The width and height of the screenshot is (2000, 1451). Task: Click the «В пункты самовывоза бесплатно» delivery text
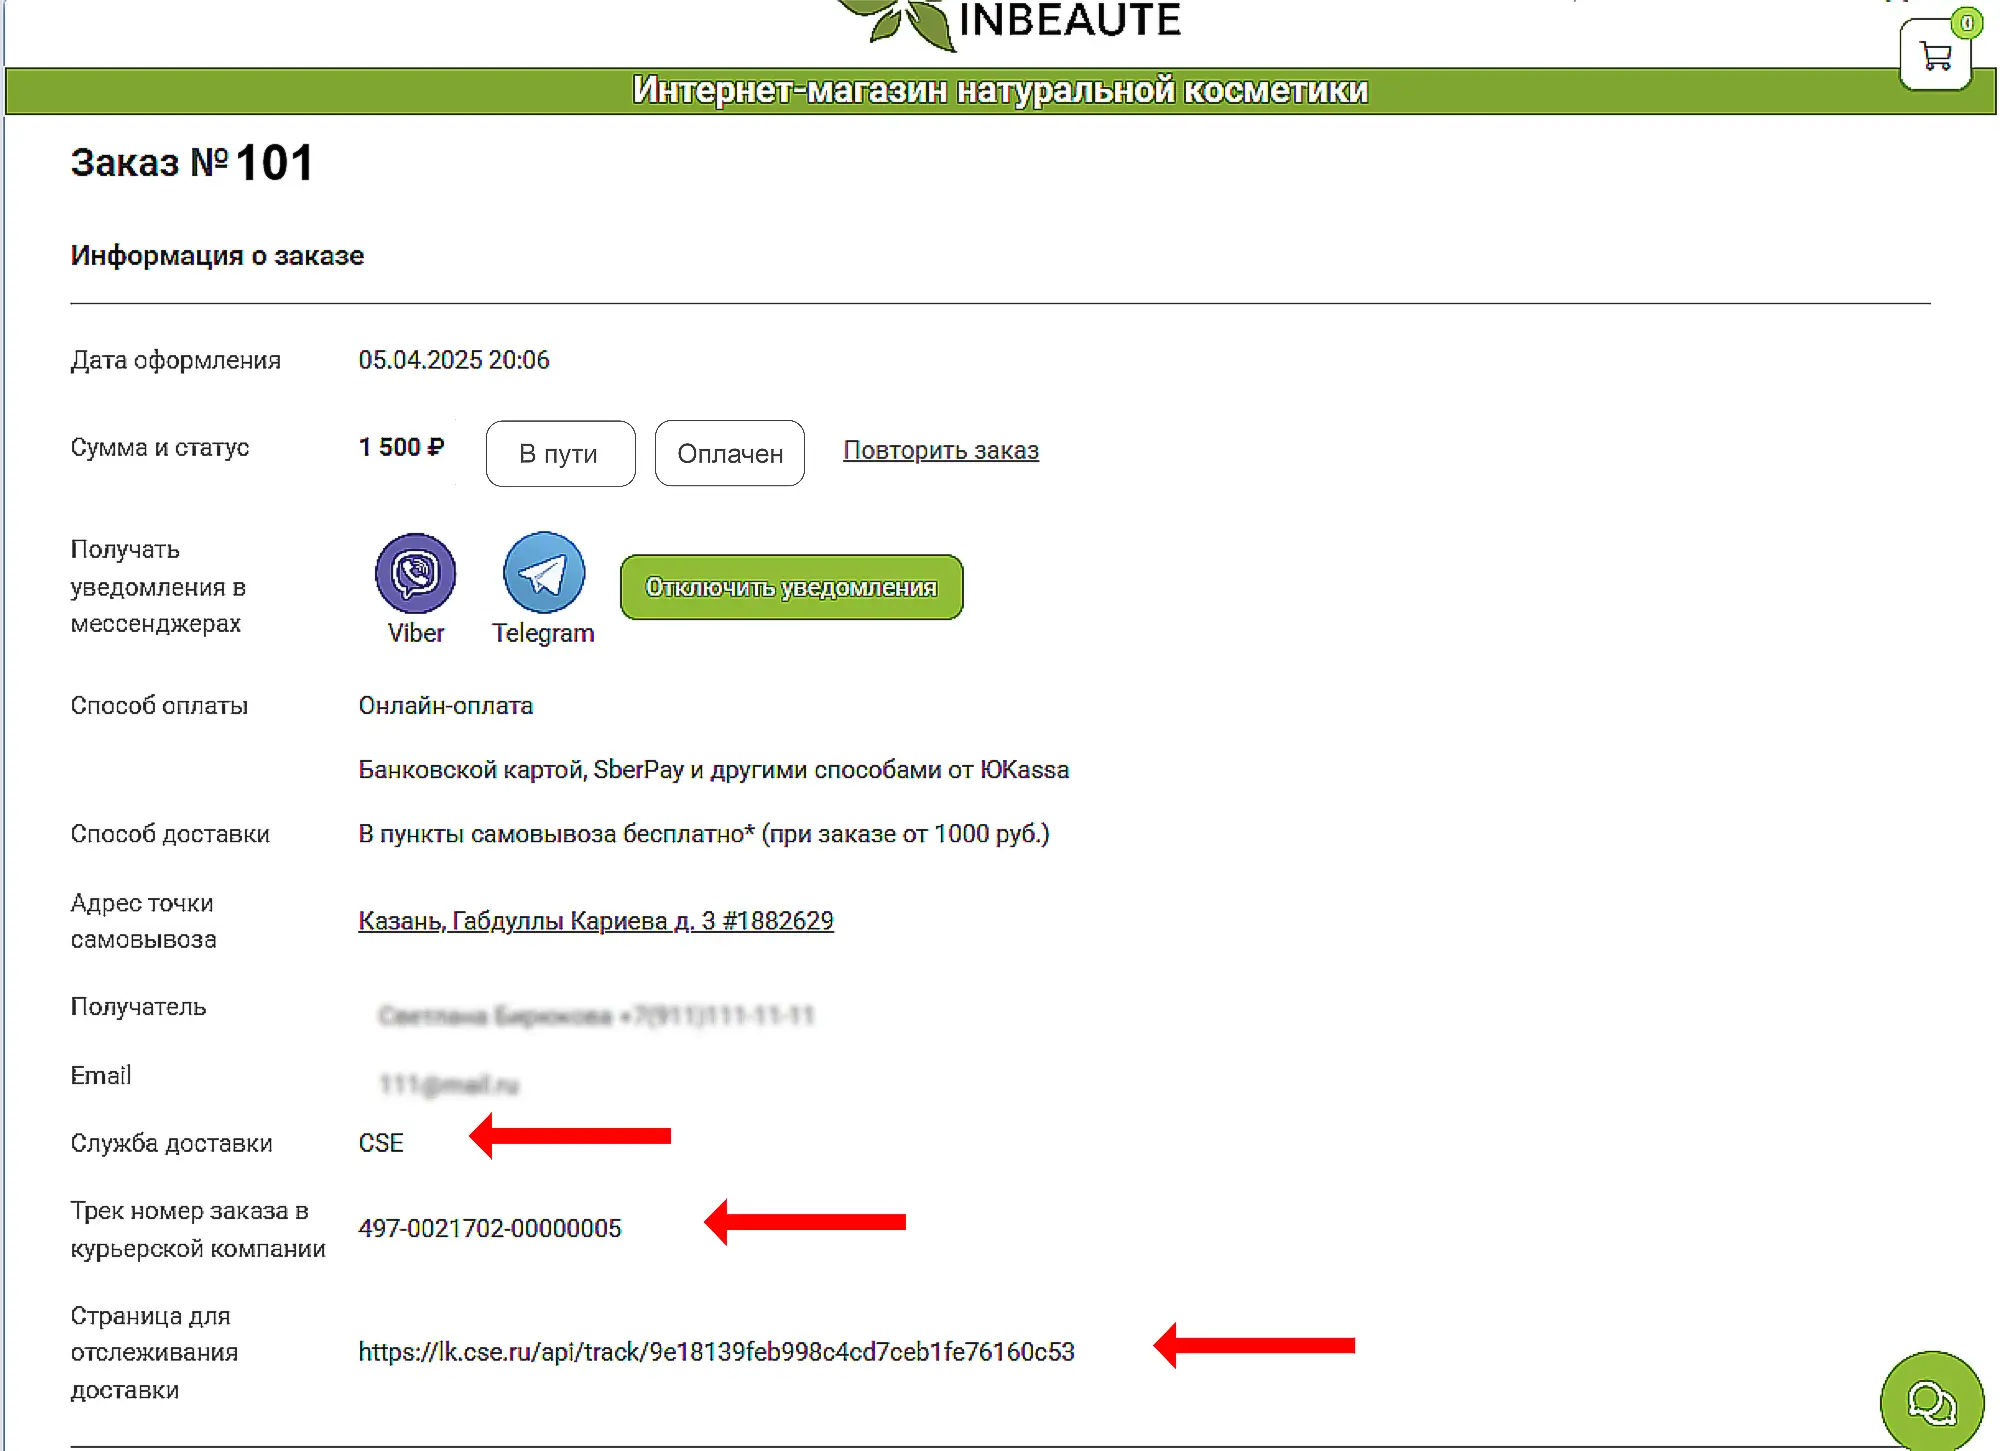[x=704, y=834]
